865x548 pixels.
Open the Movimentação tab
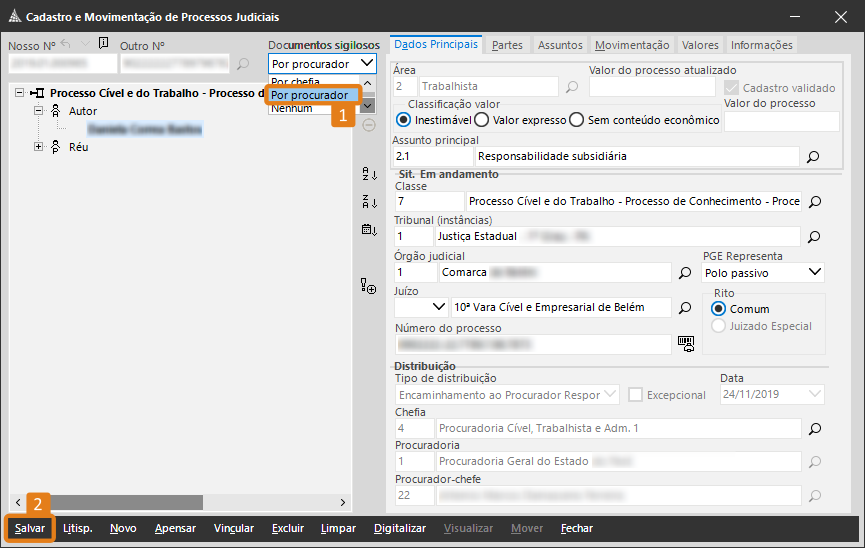click(631, 45)
